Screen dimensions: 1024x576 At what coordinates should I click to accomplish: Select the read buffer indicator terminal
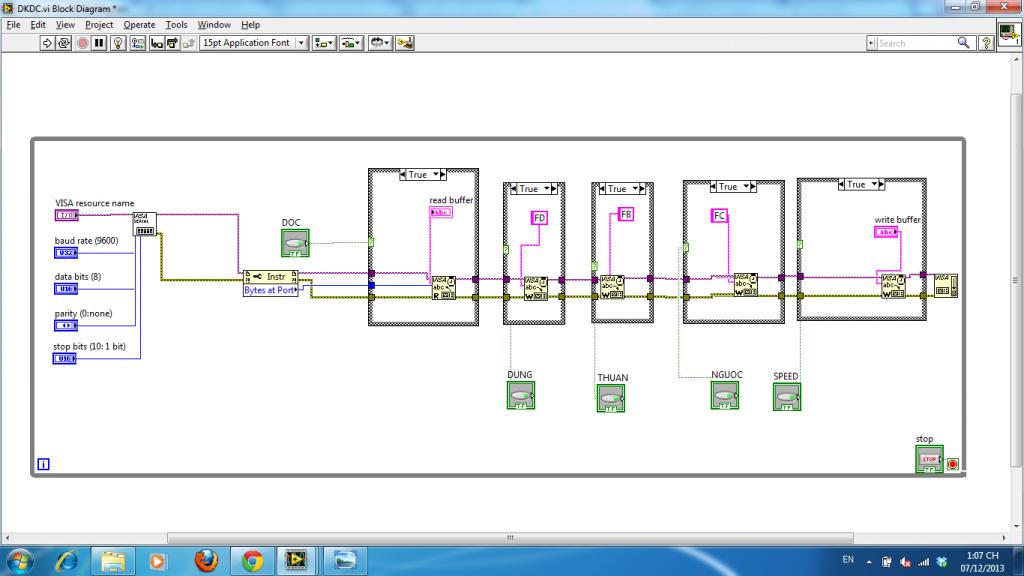click(441, 212)
